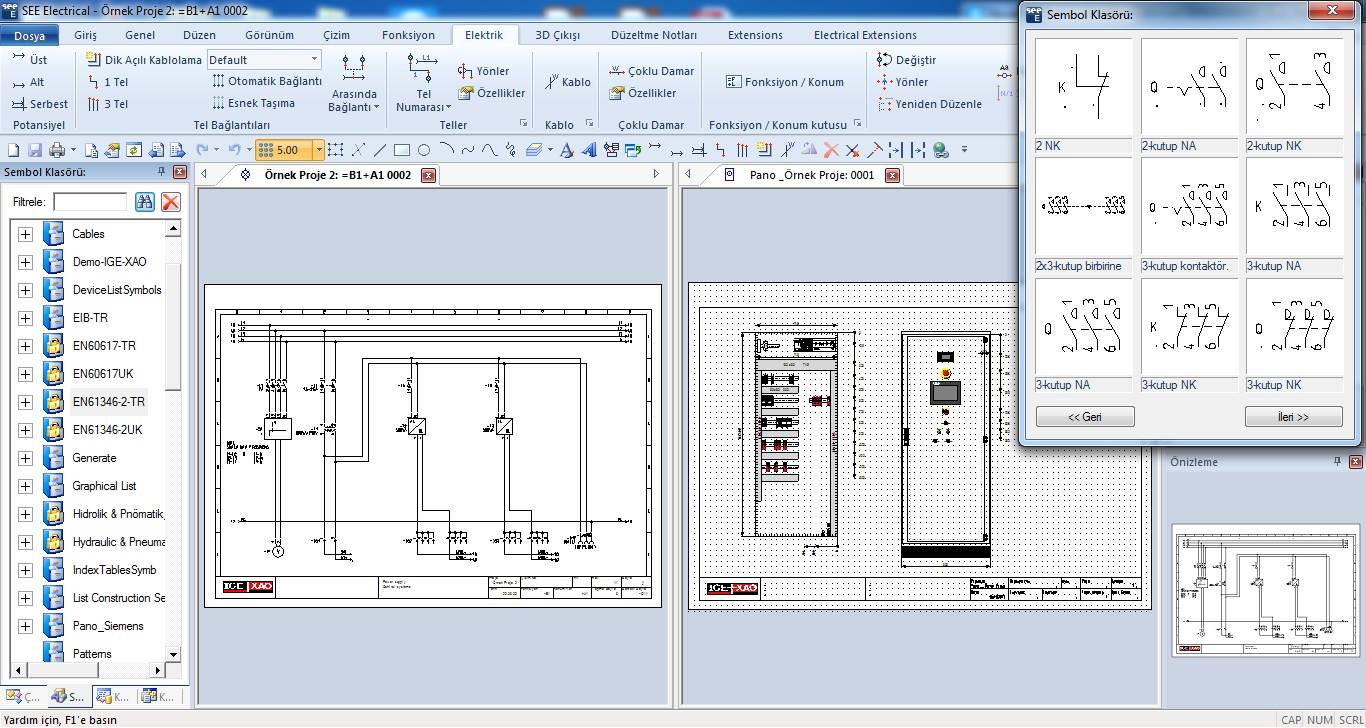The width and height of the screenshot is (1366, 728).
Task: Click Yeniden Düzenle in the ribbon
Action: click(x=929, y=104)
